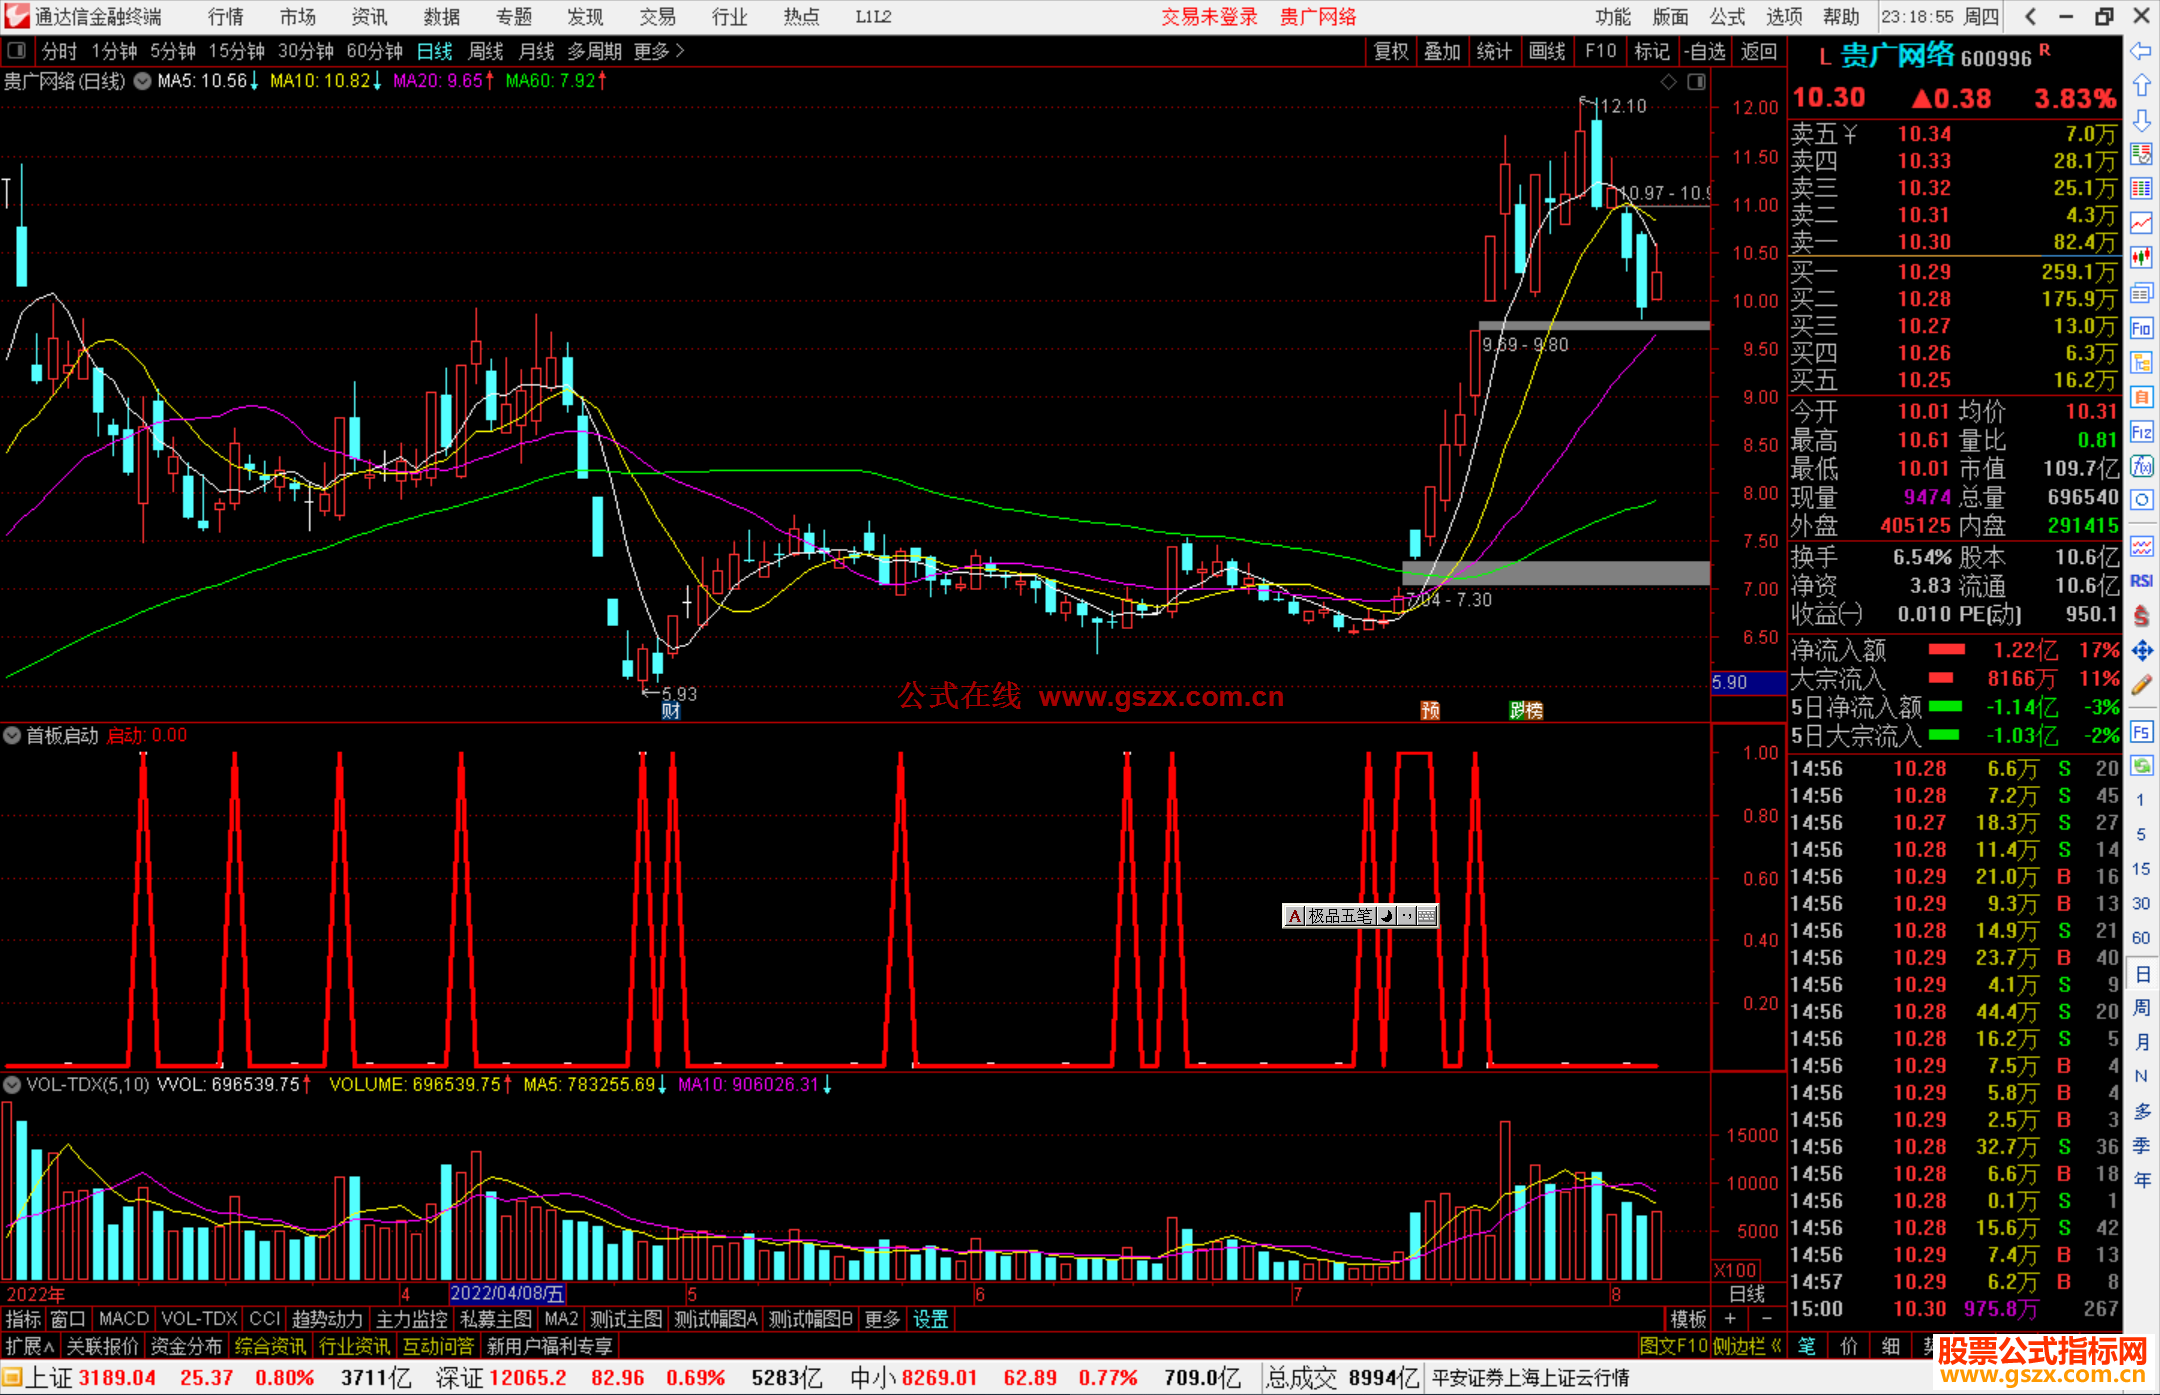
Task: Click the 叠加 overlay button
Action: pos(1442,51)
